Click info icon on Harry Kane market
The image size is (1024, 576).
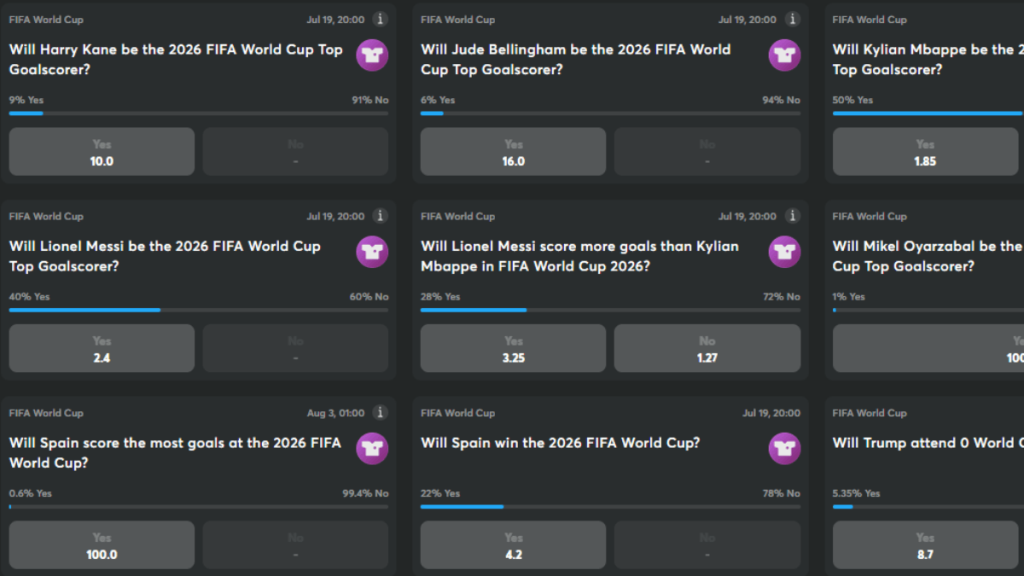tap(380, 20)
